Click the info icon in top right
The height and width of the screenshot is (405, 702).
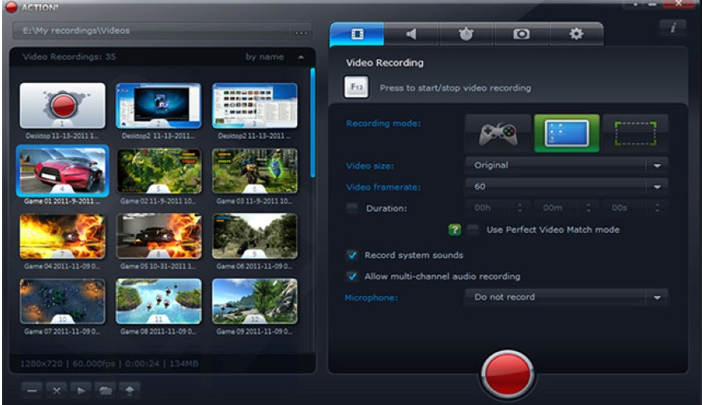click(x=673, y=28)
